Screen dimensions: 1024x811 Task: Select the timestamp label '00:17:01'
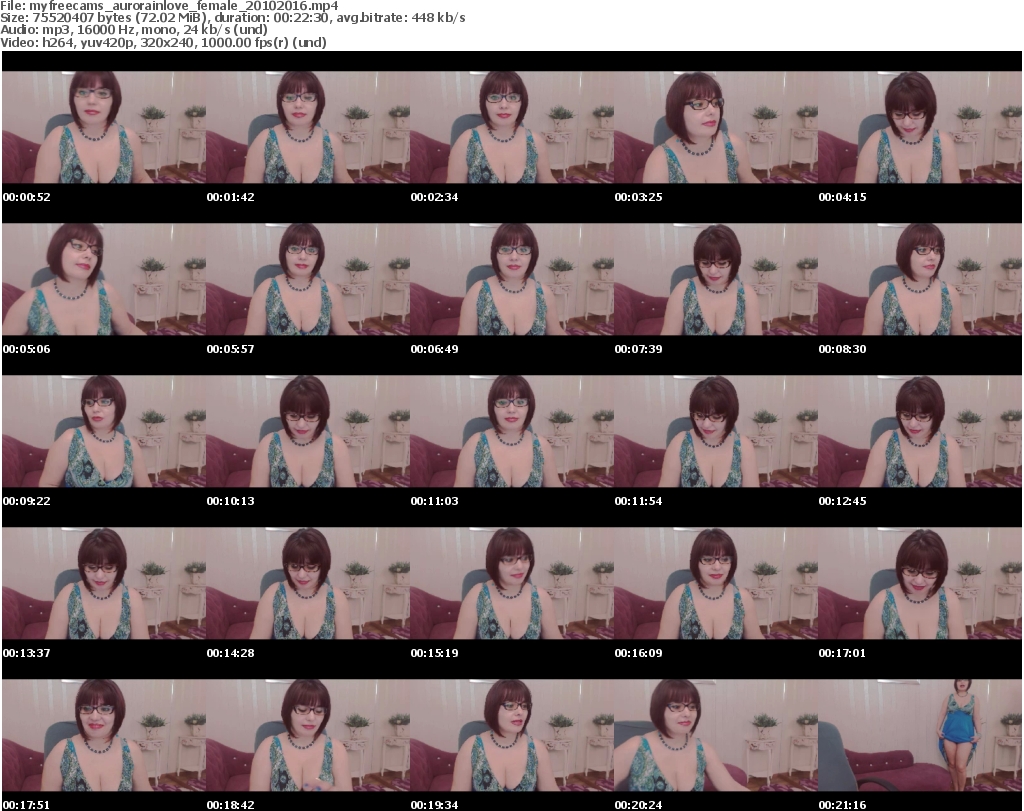point(842,653)
